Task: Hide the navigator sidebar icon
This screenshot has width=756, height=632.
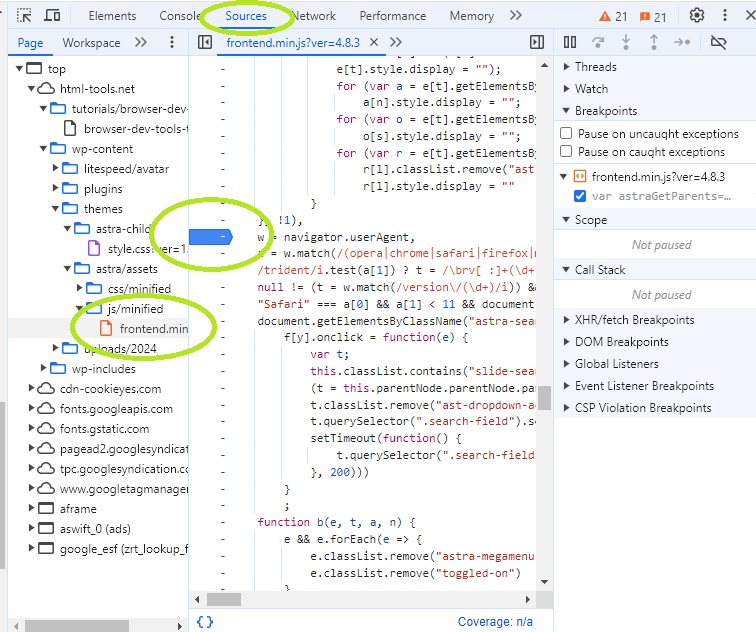Action: (x=204, y=42)
